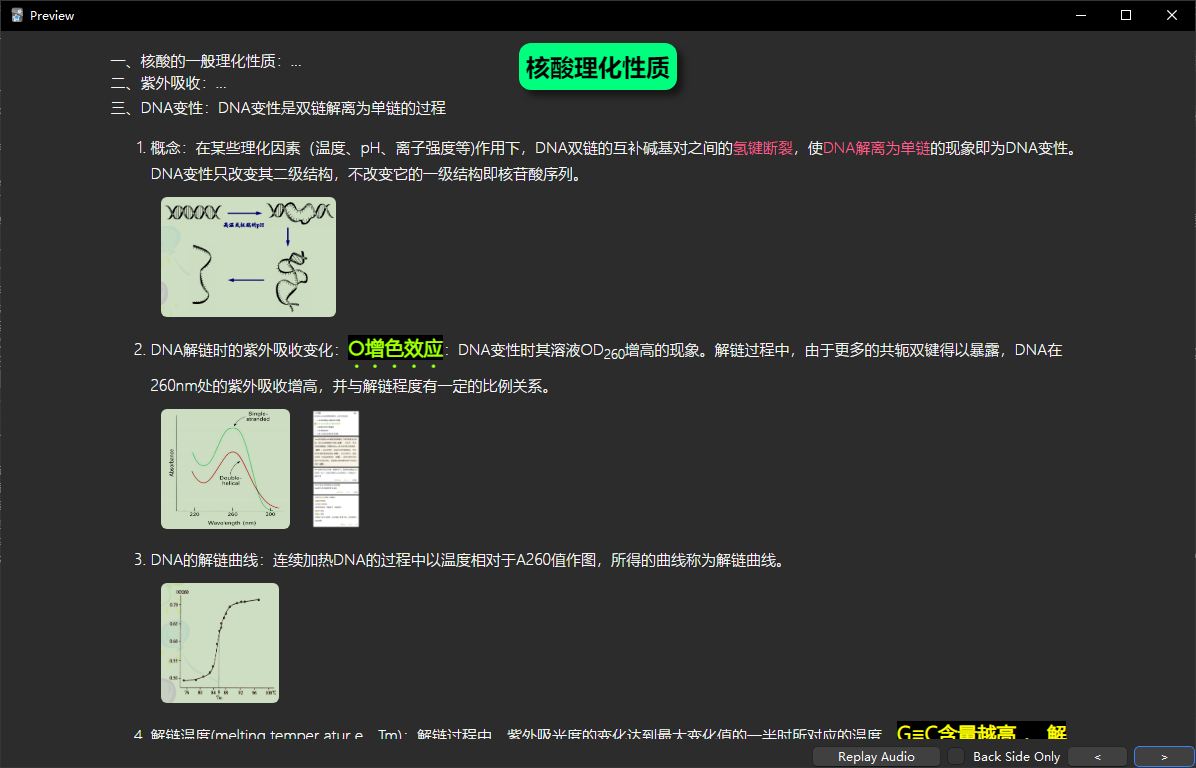Open the DNA melting curve graph image
Image resolution: width=1196 pixels, height=768 pixels.
click(x=220, y=643)
